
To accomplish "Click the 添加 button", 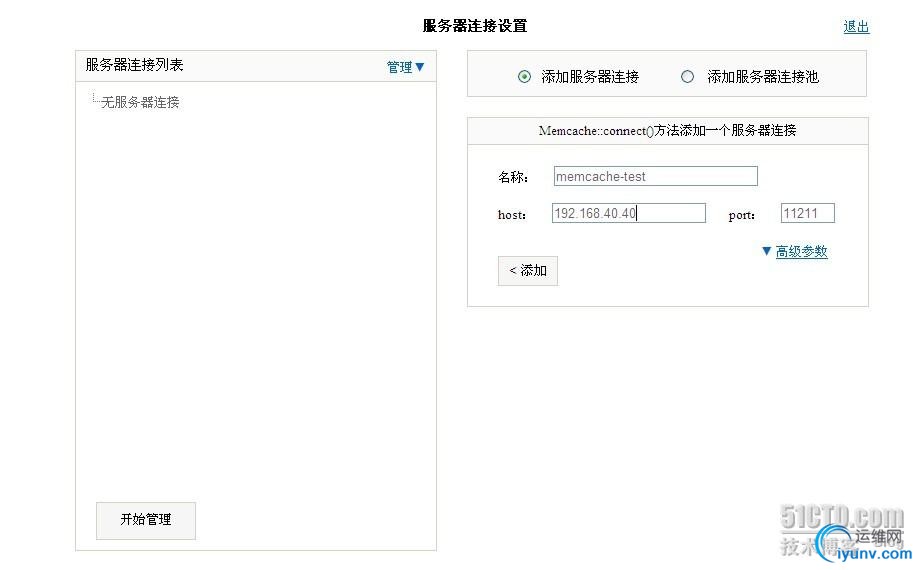I will click(x=527, y=271).
